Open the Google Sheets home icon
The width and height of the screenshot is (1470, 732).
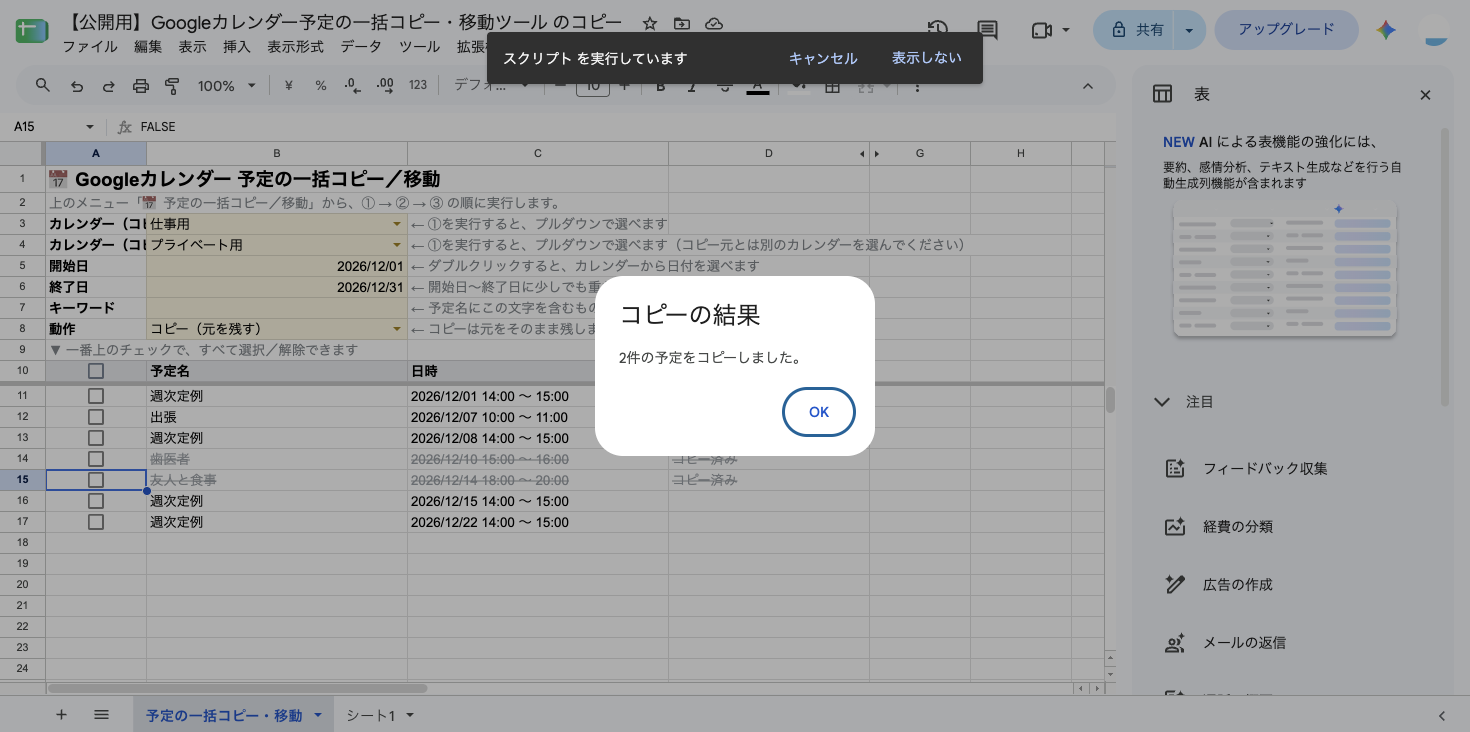pyautogui.click(x=32, y=31)
